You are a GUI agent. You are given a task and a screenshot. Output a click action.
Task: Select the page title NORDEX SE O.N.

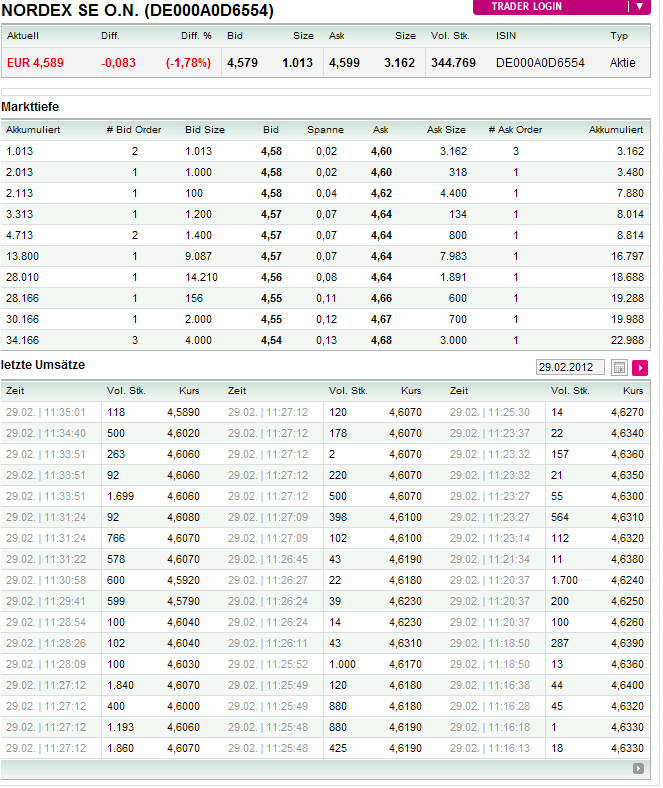(70, 10)
